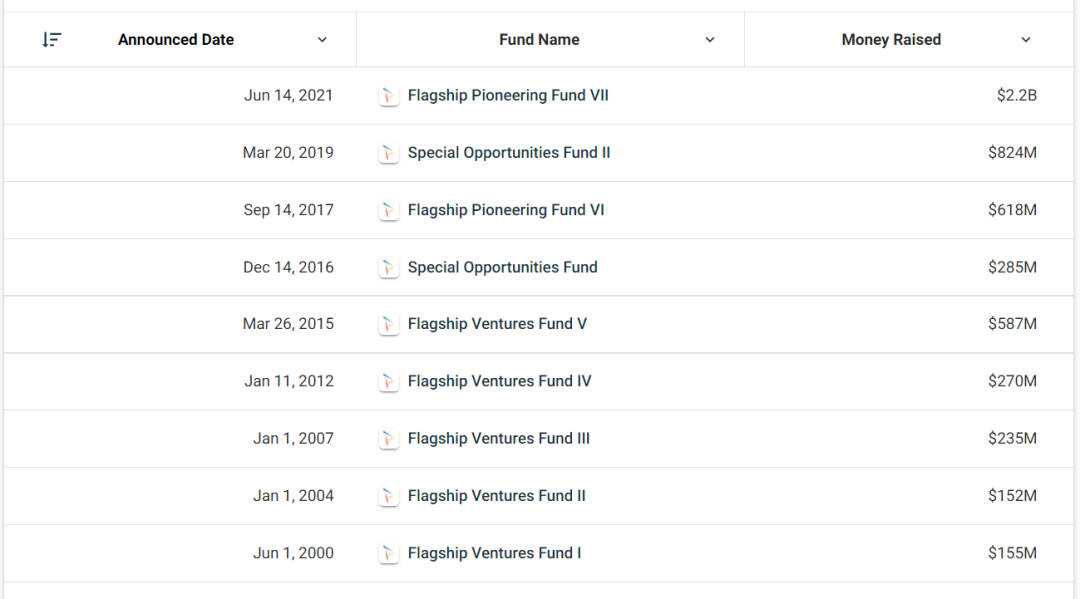Click the logo icon for Flagship Ventures Fund I

(x=388, y=553)
